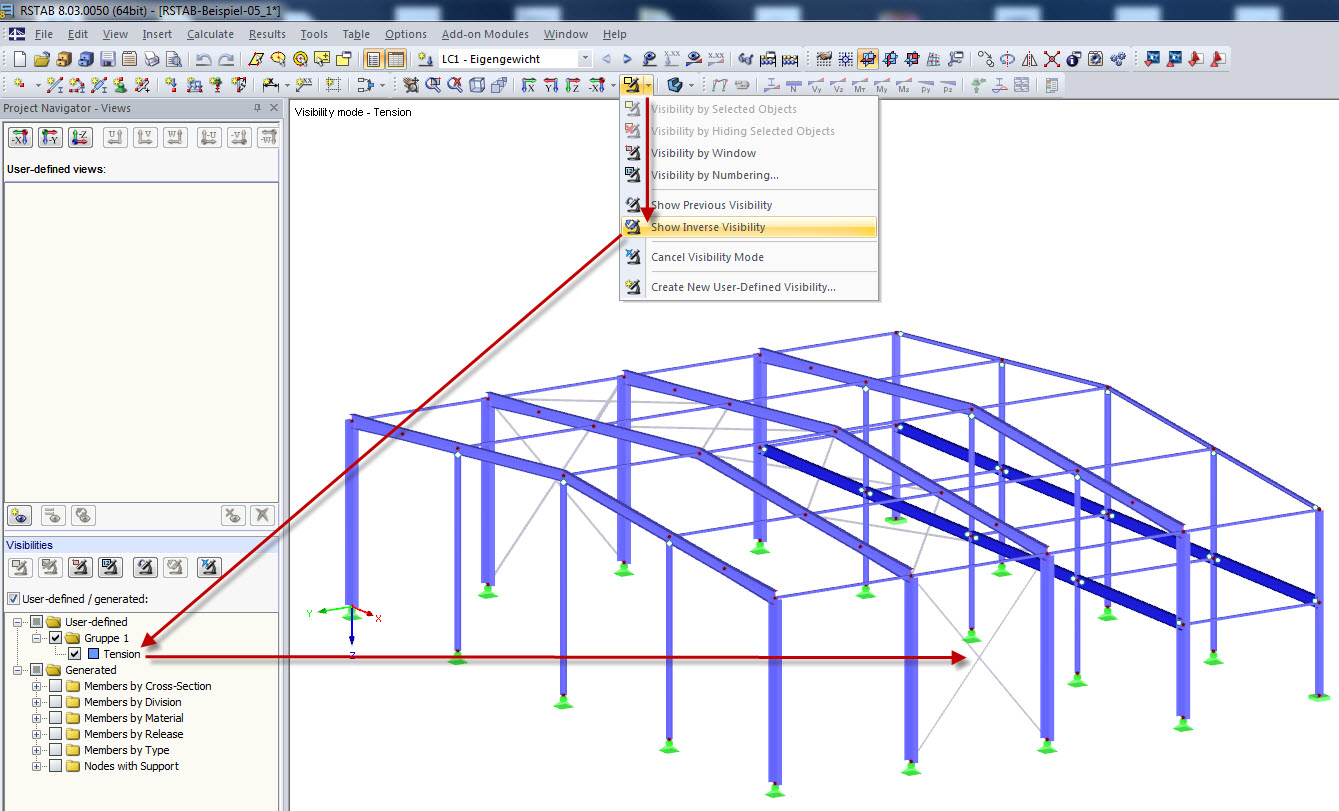Select Show Inverse Visibility menu entry
Viewport: 1339px width, 811px height.
click(749, 227)
